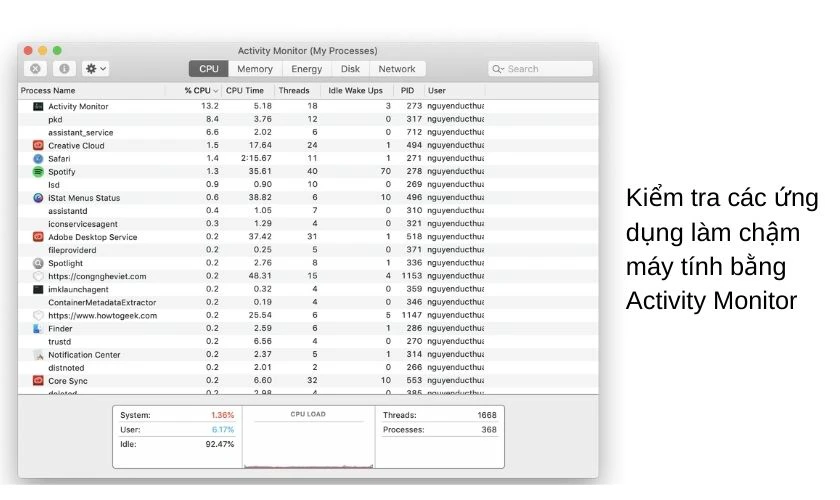
Task: Open the gear action dropdown menu
Action: pos(96,69)
